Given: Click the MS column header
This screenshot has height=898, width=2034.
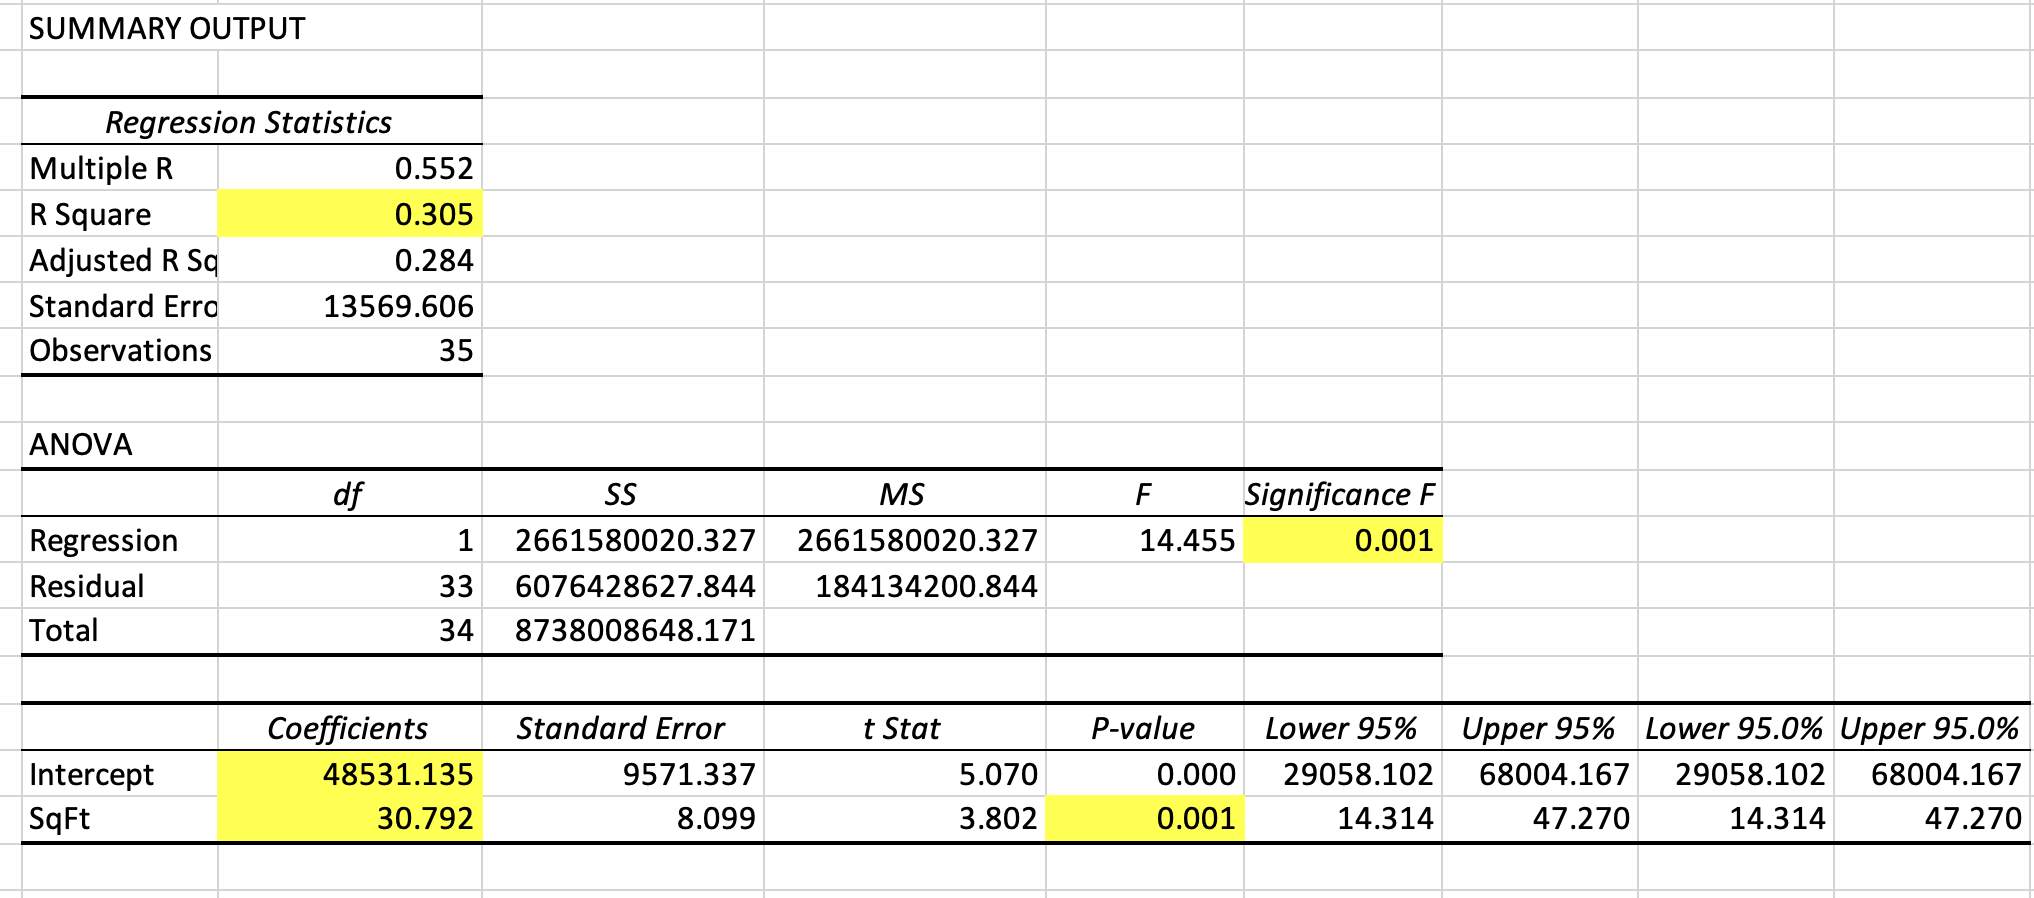Looking at the screenshot, I should [905, 494].
